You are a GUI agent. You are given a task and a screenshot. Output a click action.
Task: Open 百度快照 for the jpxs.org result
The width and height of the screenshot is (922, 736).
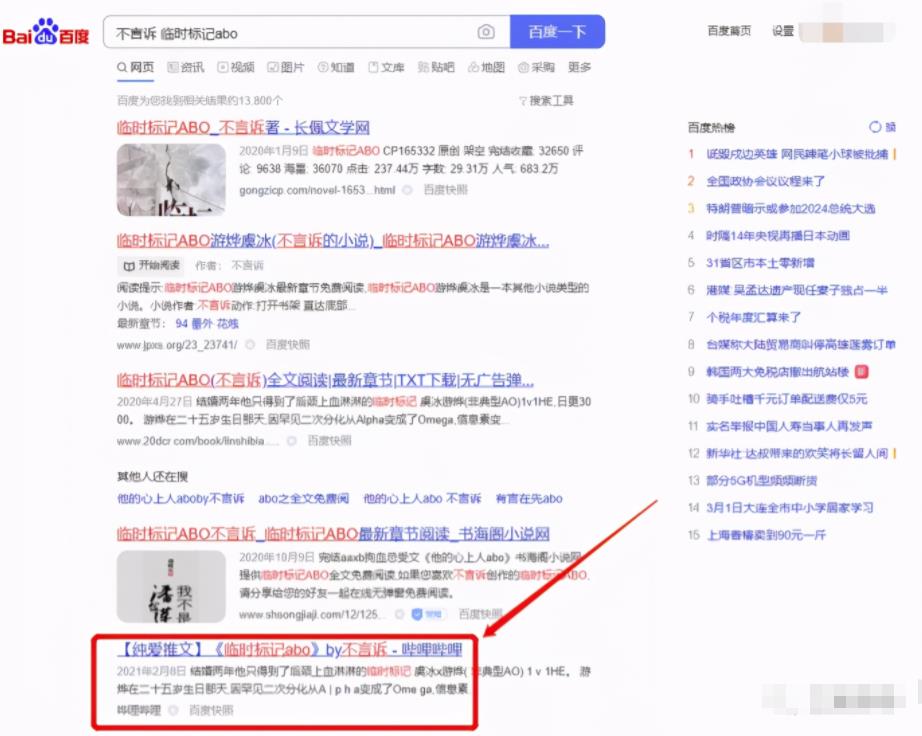(288, 344)
